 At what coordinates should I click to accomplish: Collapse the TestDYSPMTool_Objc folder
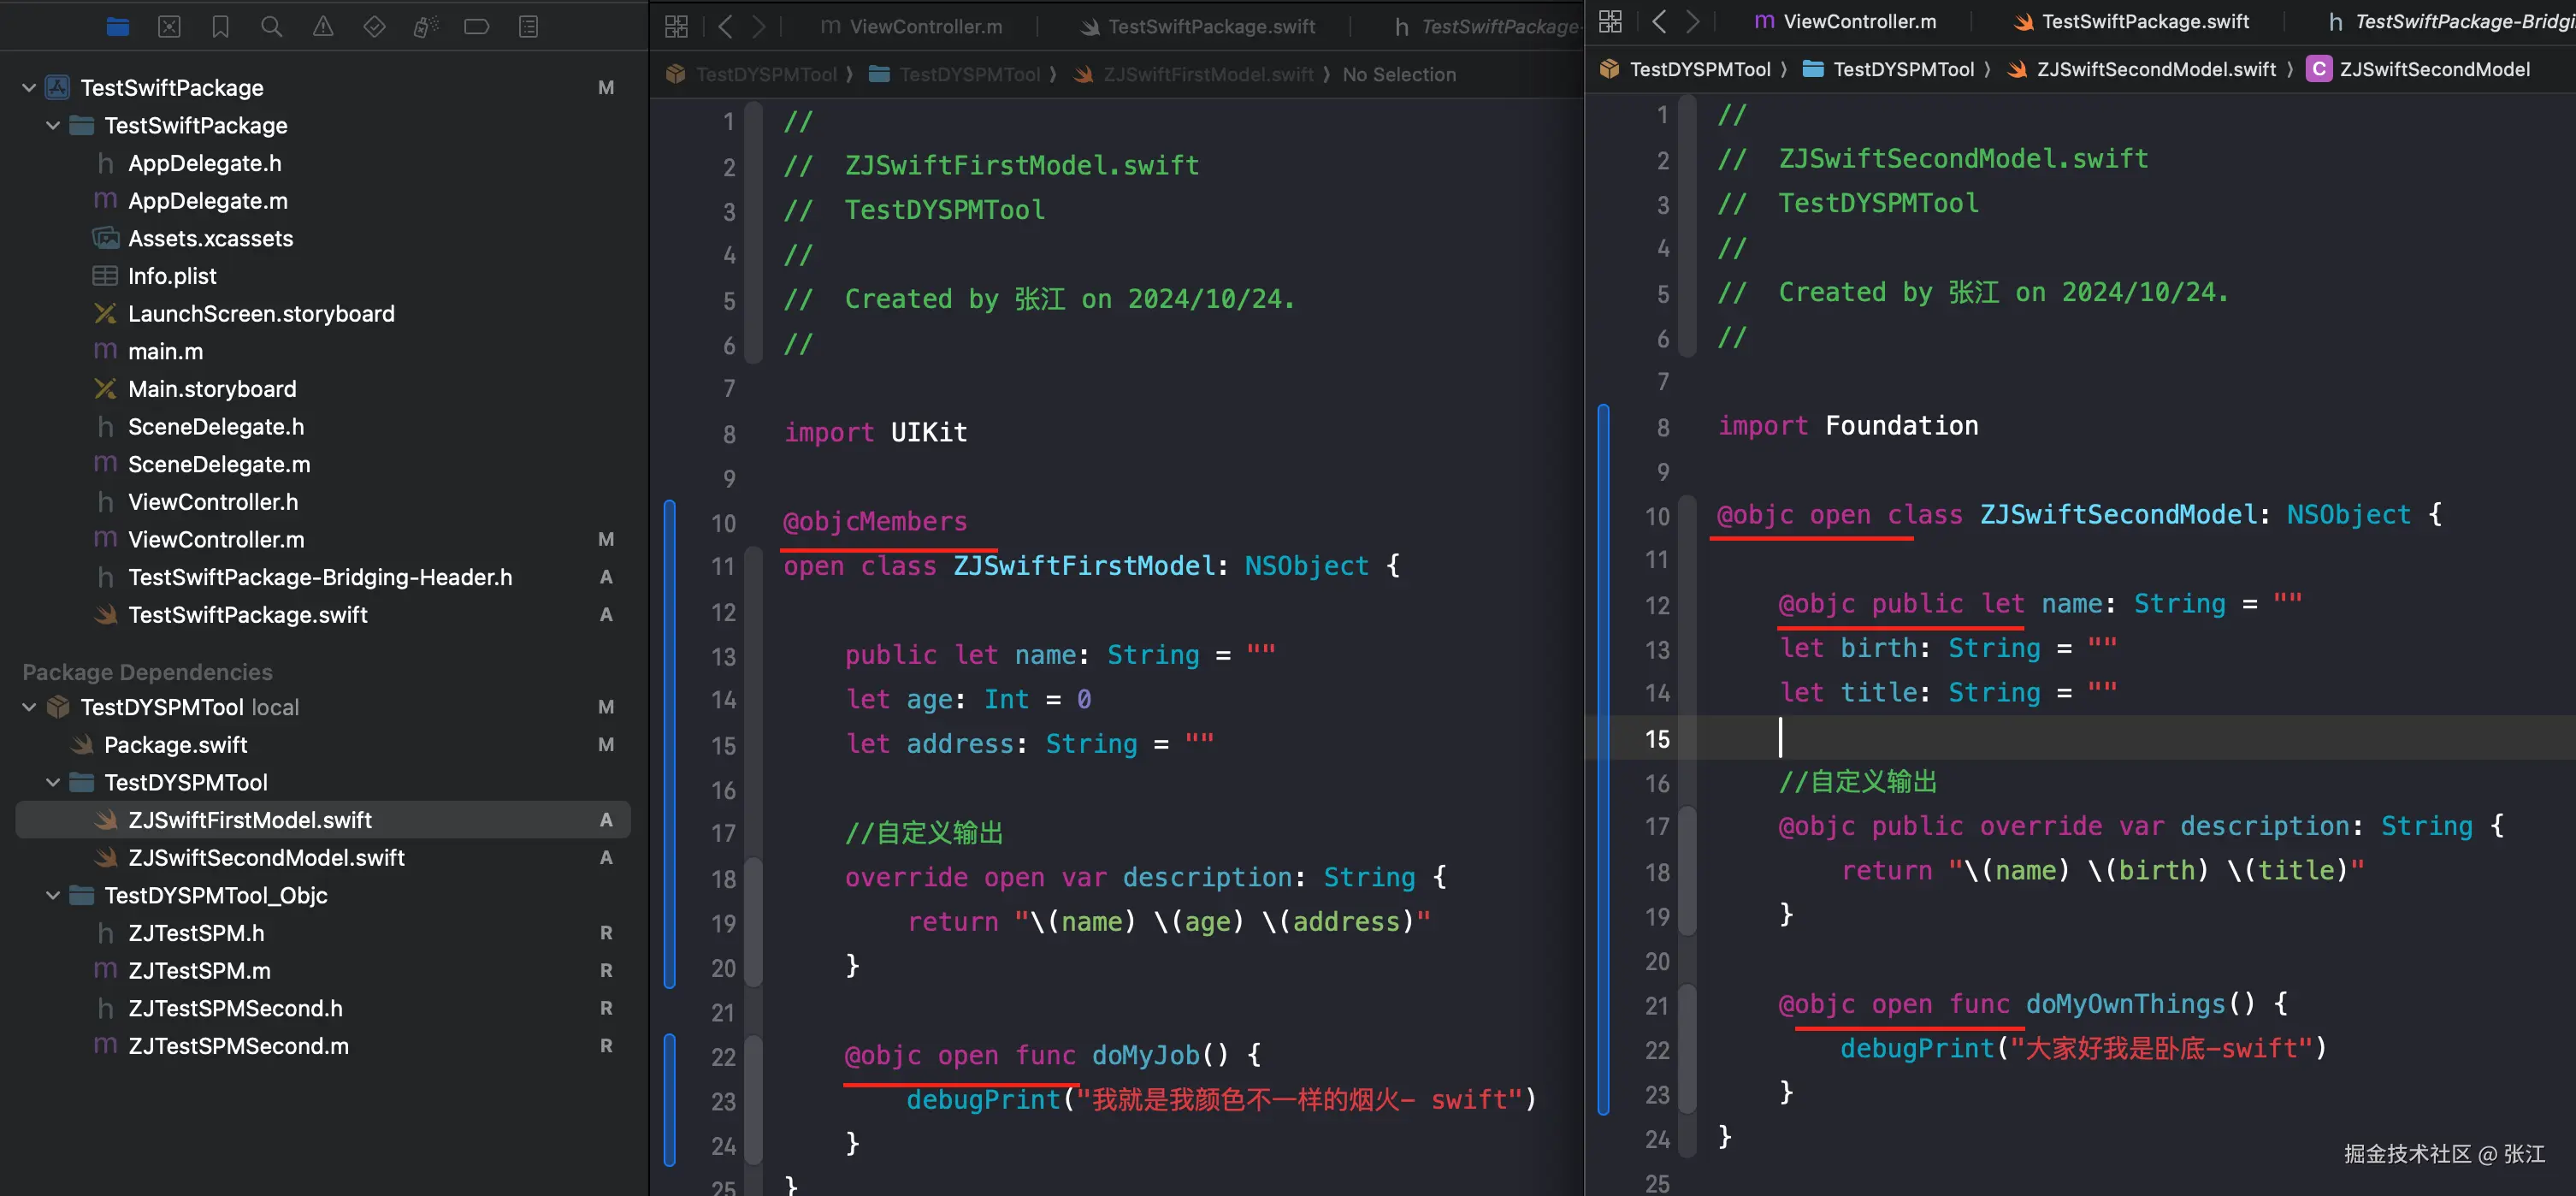53,895
